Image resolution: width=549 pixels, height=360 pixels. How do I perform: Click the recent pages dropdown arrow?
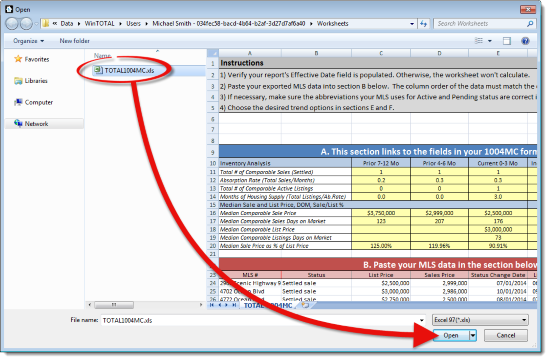pos(36,24)
